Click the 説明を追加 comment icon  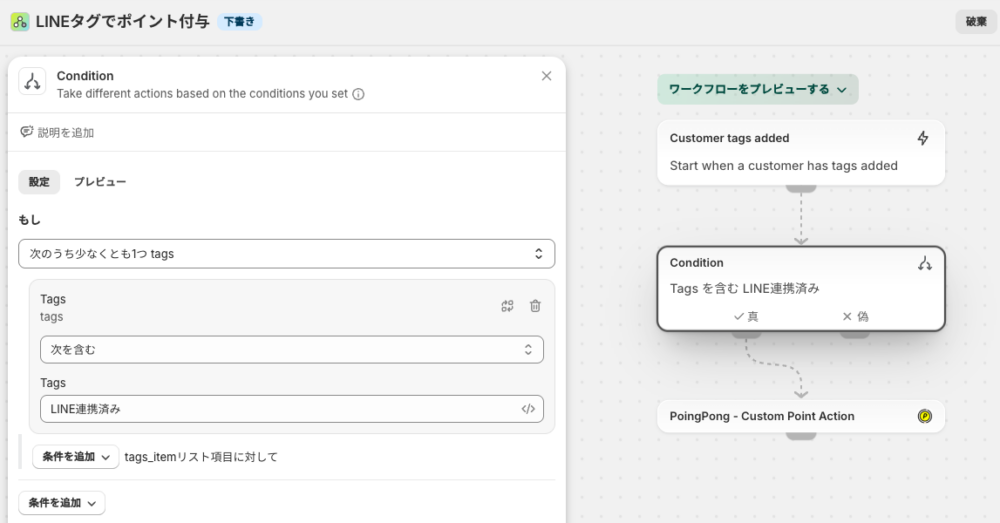click(x=27, y=132)
